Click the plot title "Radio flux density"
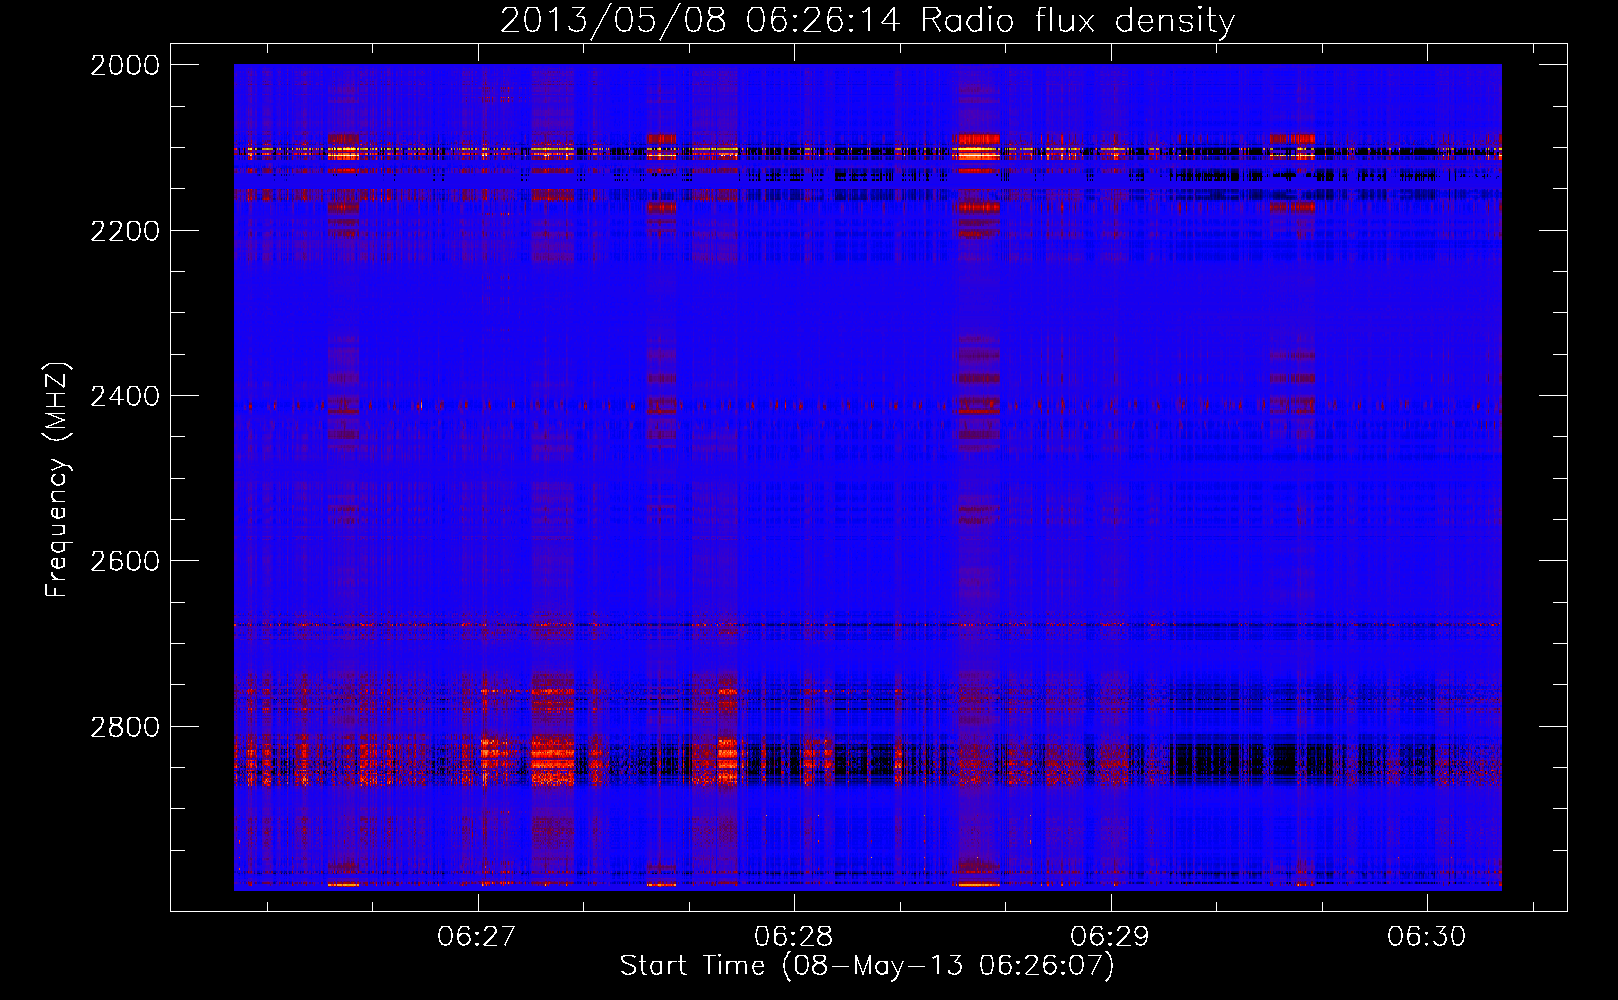Viewport: 1618px width, 1000px height. [x=1078, y=21]
